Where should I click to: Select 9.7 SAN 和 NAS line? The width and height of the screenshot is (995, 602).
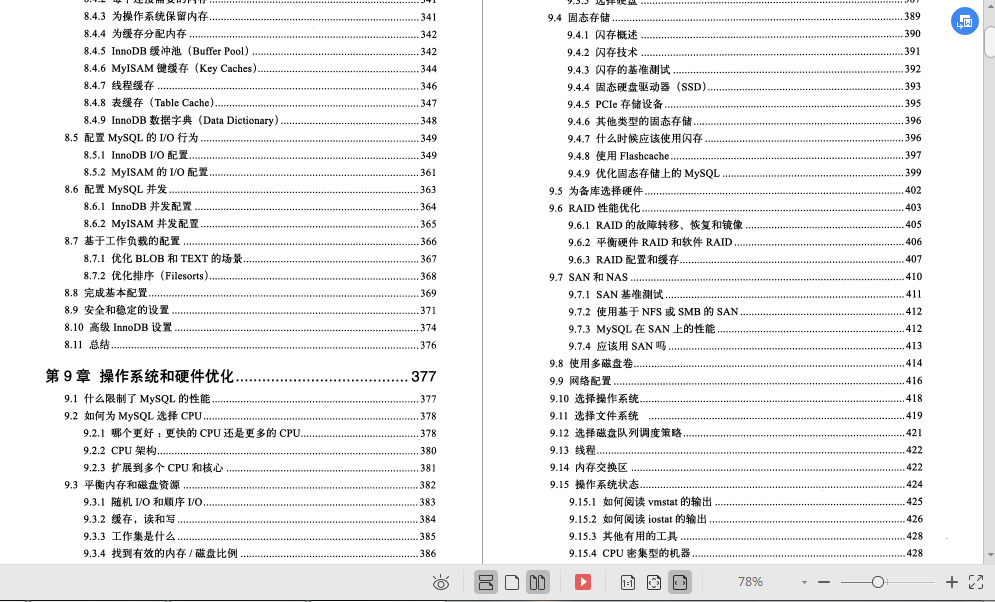click(735, 277)
